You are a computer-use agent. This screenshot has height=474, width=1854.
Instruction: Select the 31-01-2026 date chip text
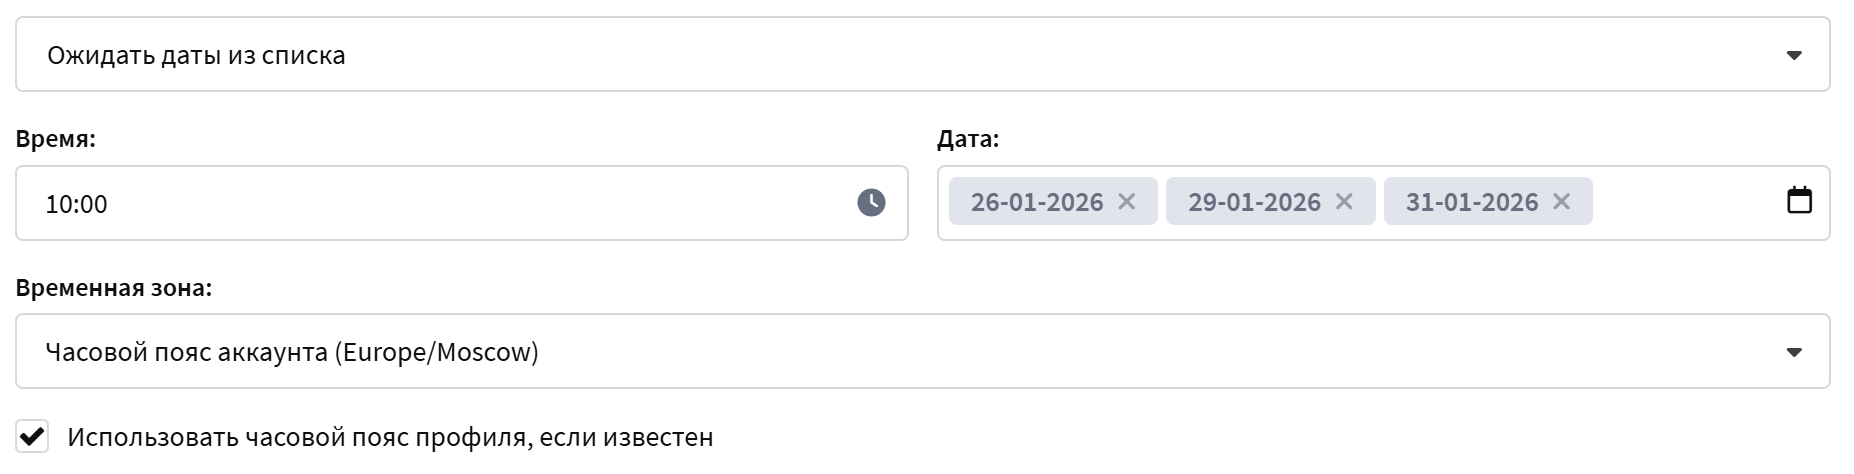point(1471,203)
